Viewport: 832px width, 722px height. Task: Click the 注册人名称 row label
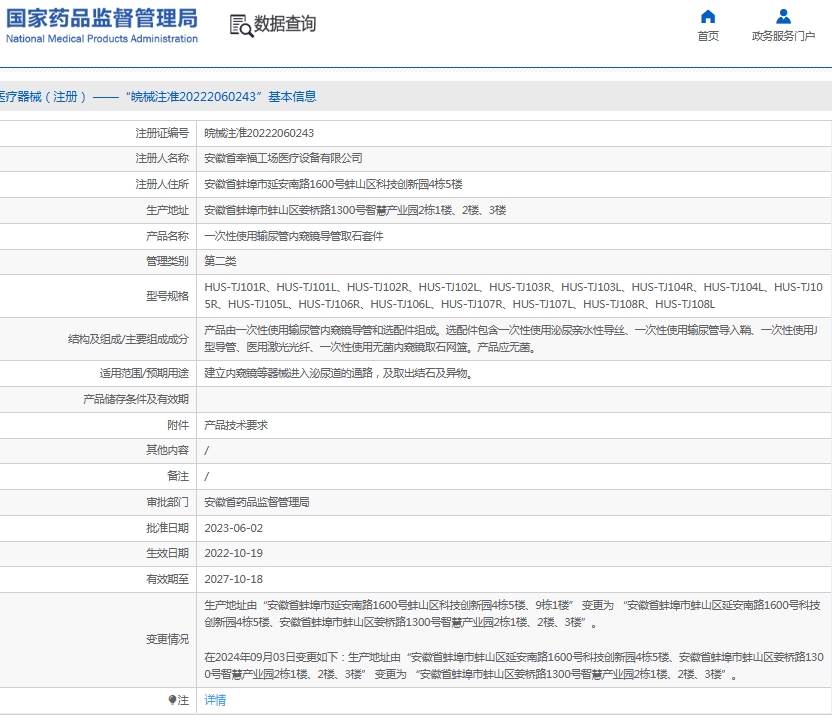click(162, 158)
